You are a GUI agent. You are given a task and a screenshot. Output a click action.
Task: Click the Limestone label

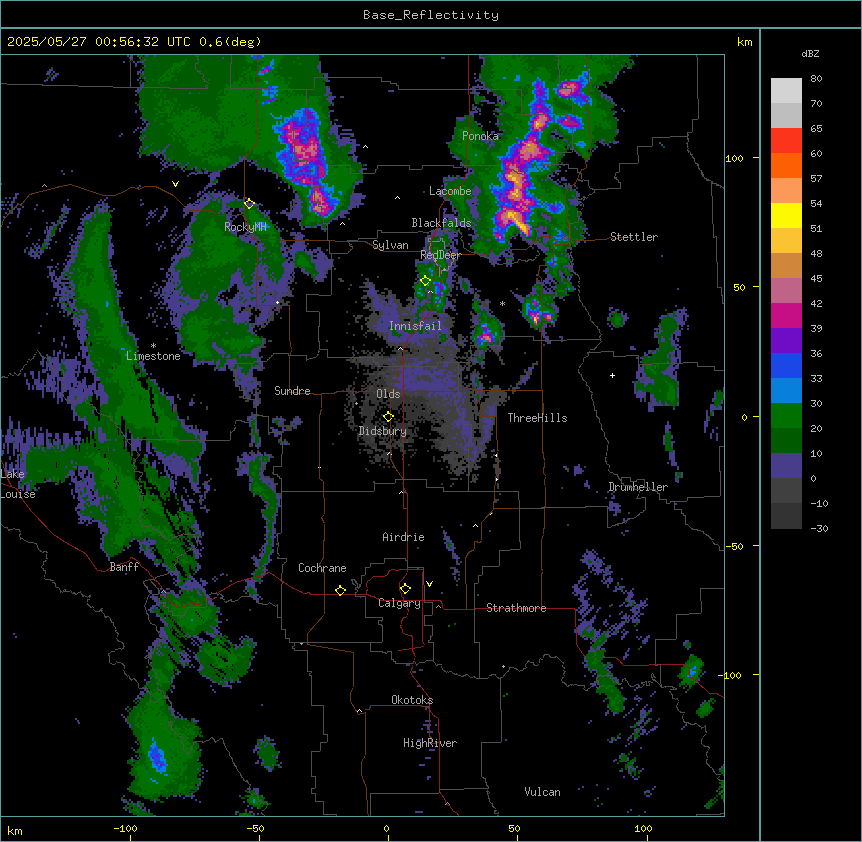tap(153, 356)
